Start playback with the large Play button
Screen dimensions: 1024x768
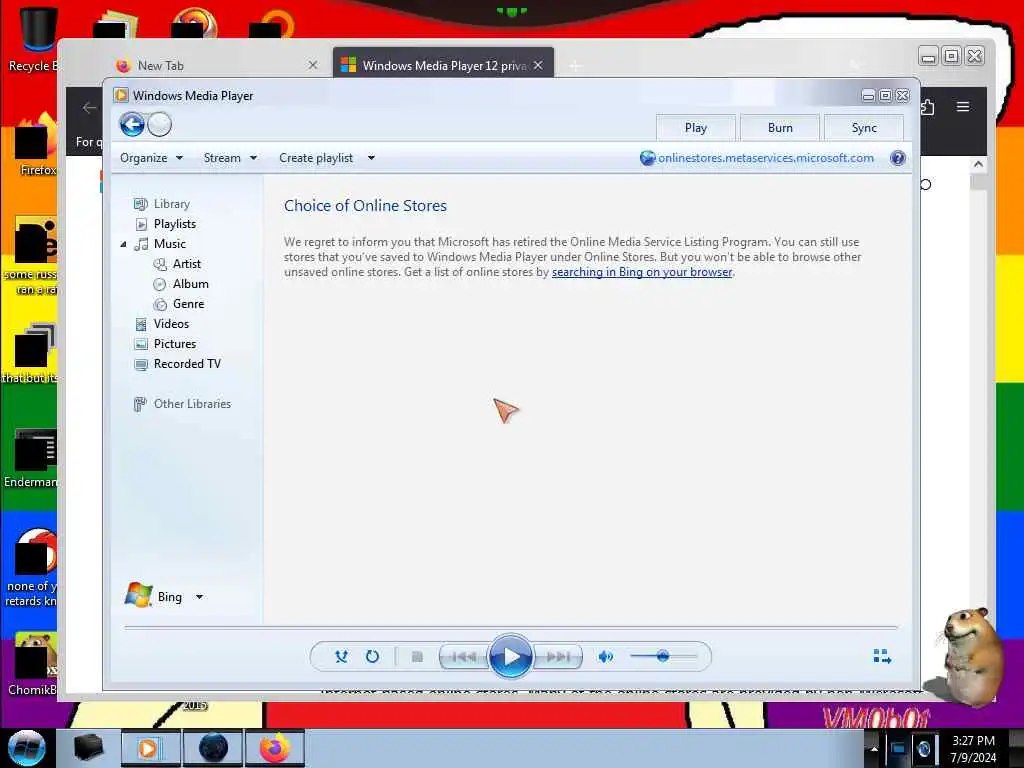(x=511, y=656)
